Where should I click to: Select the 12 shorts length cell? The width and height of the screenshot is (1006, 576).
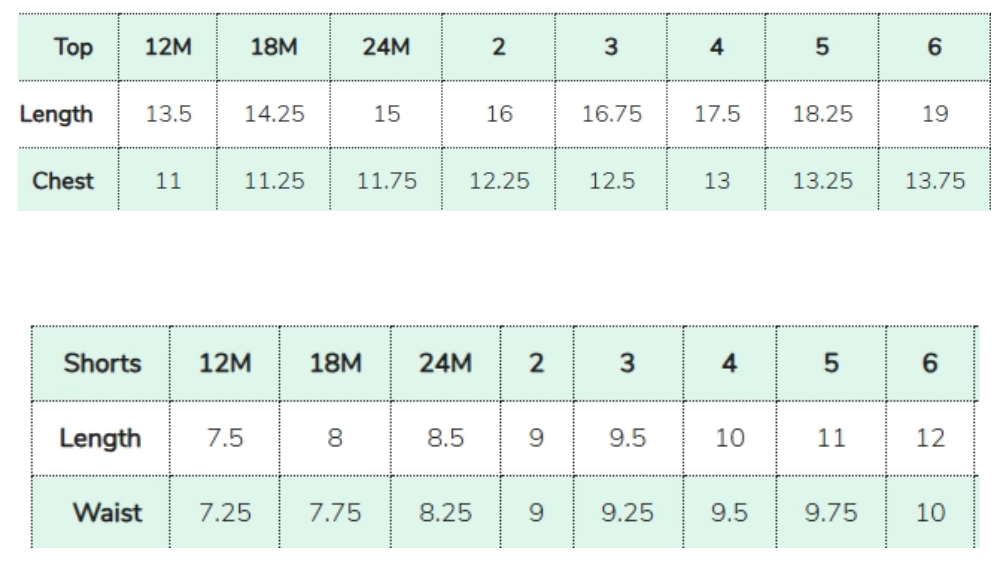930,438
